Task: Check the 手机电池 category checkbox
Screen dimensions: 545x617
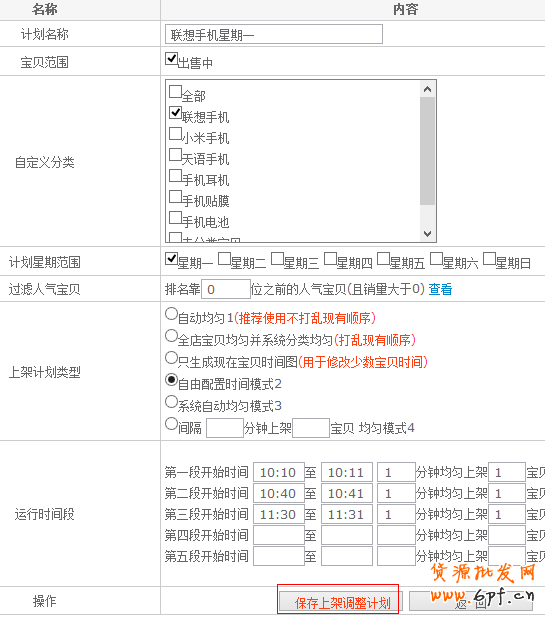Action: (175, 217)
